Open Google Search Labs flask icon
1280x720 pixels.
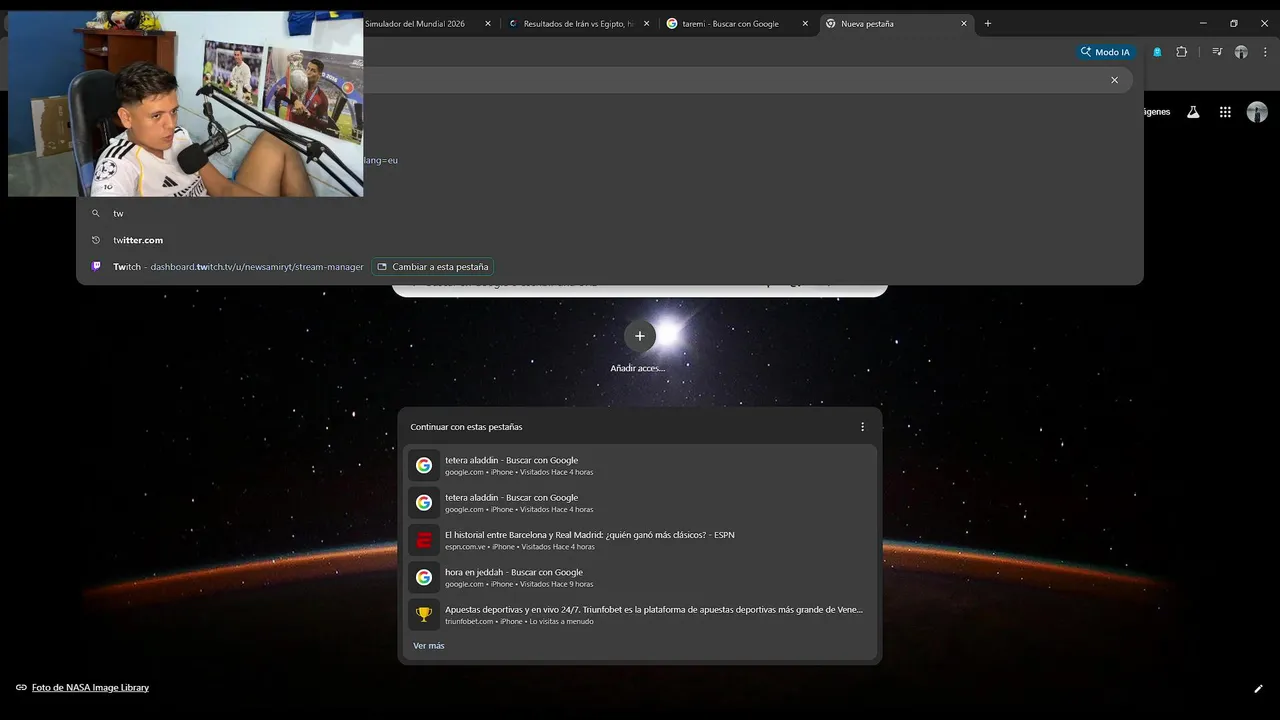[x=1193, y=112]
